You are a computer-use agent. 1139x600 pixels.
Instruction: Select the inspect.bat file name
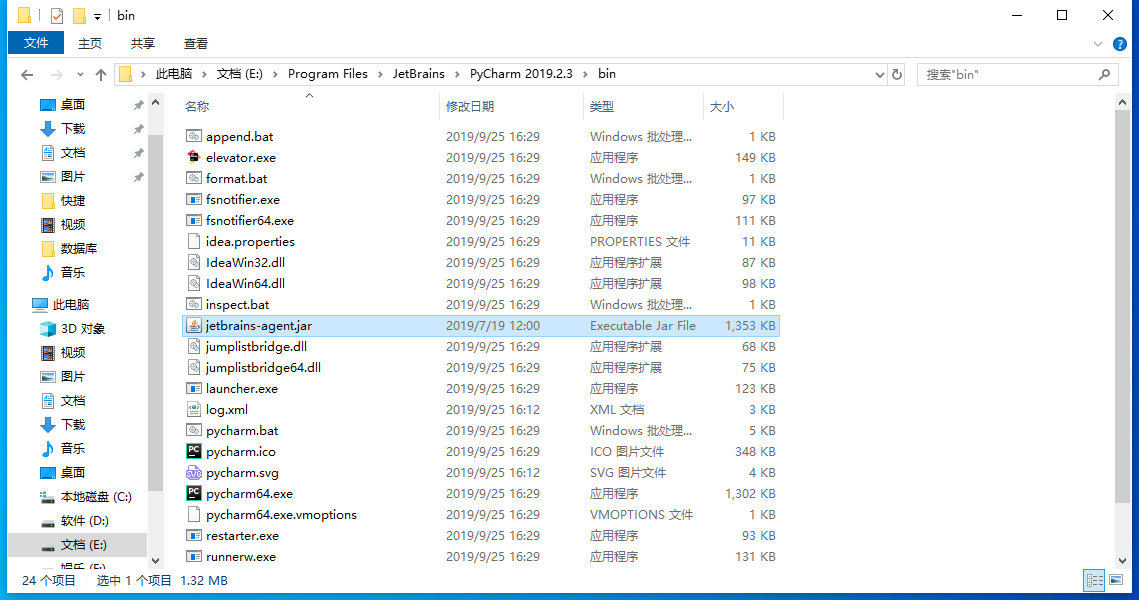pos(238,304)
